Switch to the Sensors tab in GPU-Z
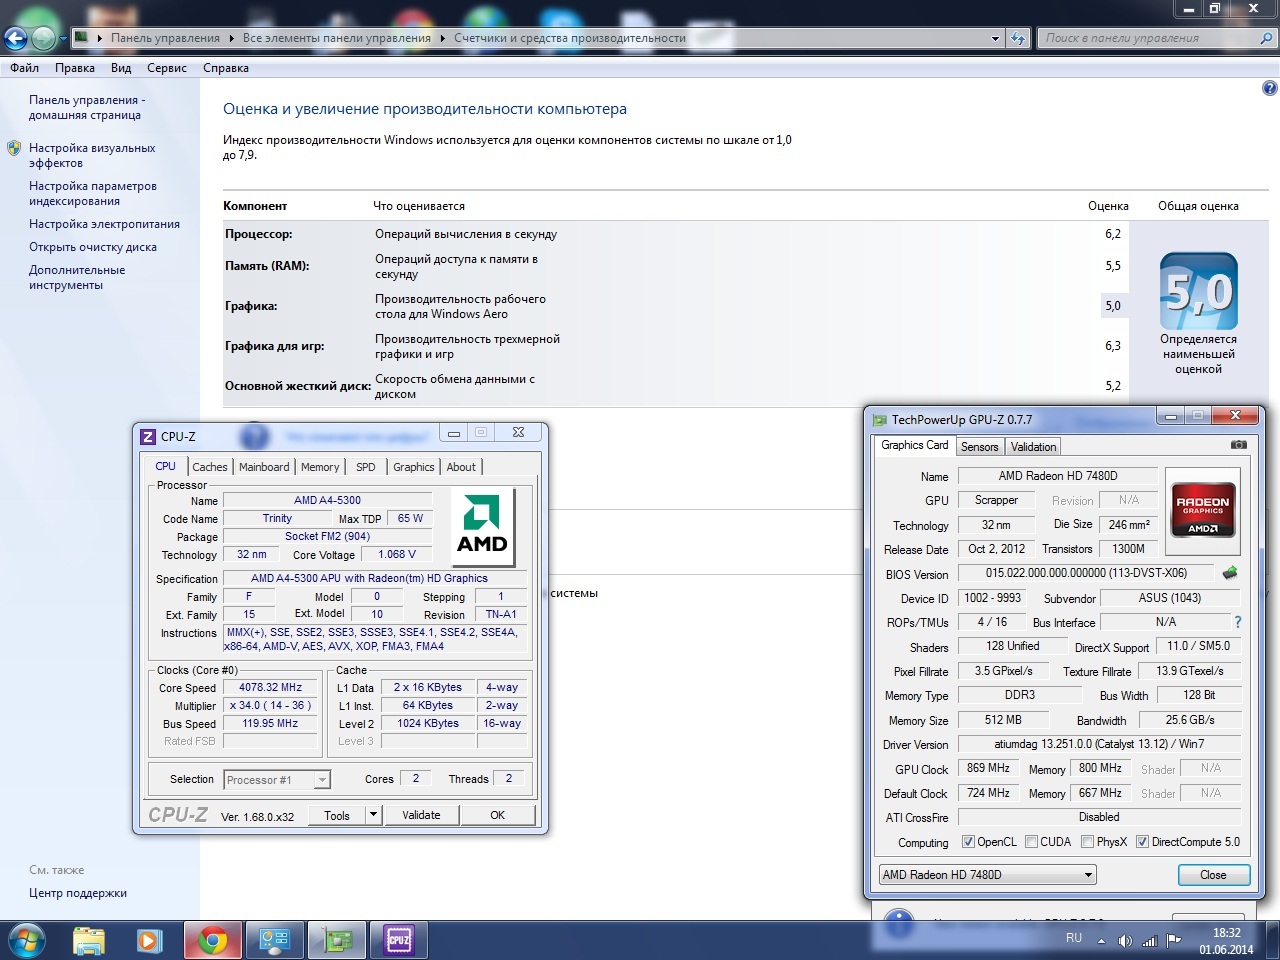Viewport: 1280px width, 960px height. click(x=979, y=447)
